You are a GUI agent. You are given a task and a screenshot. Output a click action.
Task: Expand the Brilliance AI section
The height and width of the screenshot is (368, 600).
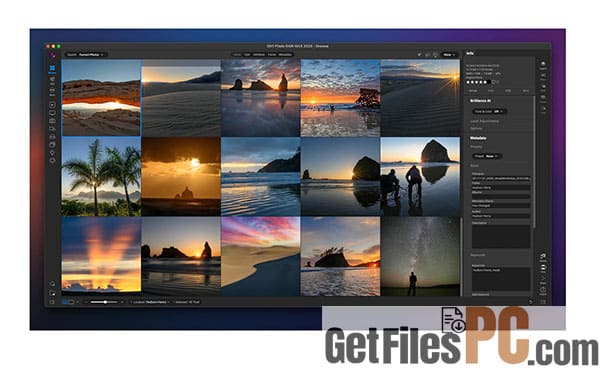(480, 101)
